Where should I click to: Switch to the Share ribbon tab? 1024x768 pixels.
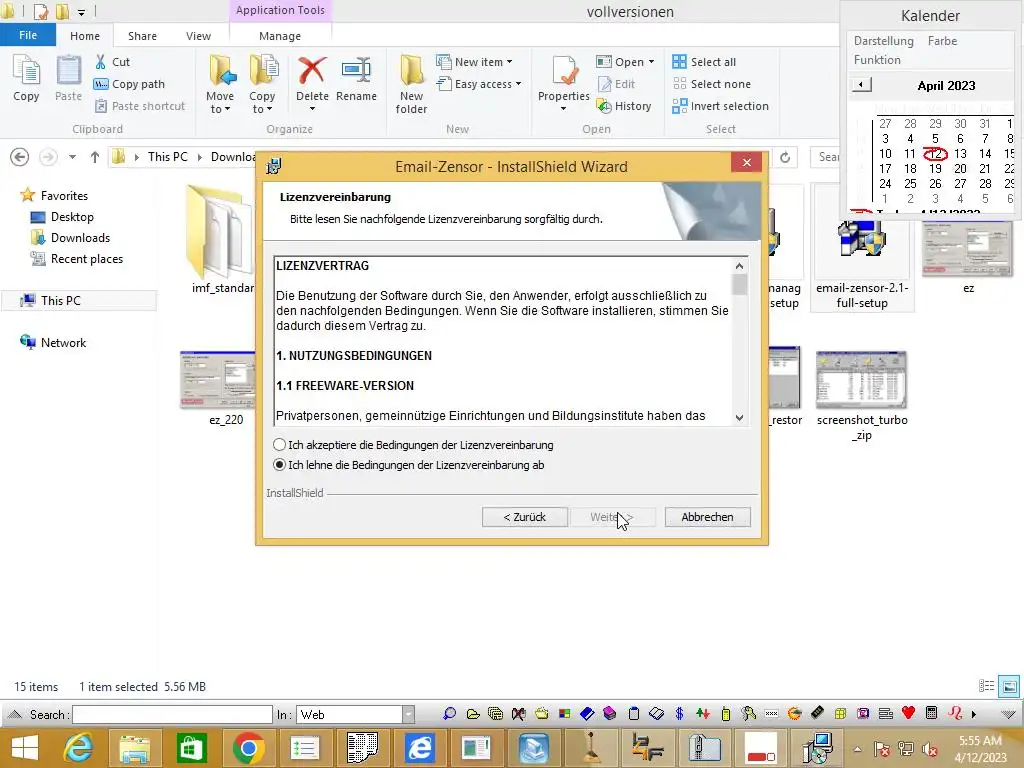(x=142, y=36)
